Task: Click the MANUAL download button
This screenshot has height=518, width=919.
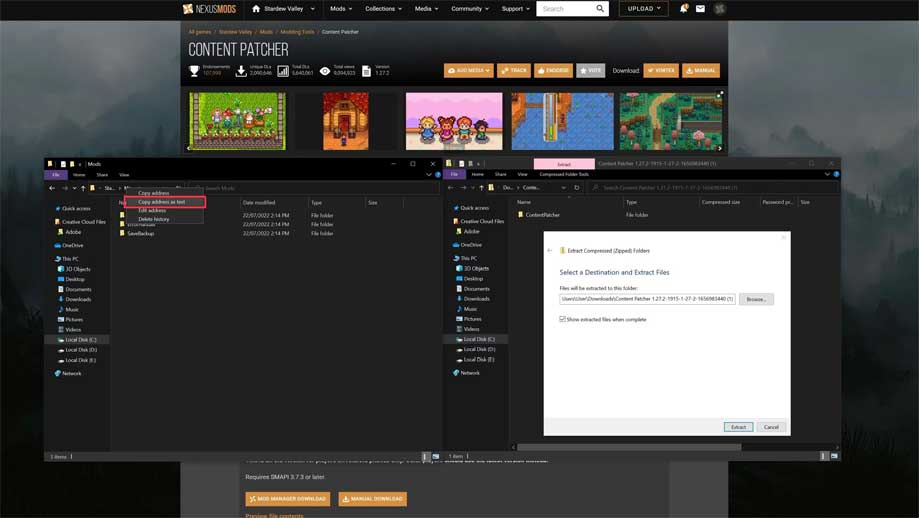Action: tap(701, 70)
